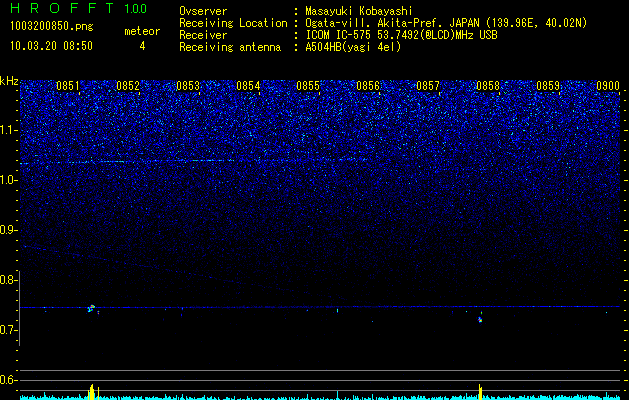Click the 0852 time marker

pyautogui.click(x=128, y=86)
